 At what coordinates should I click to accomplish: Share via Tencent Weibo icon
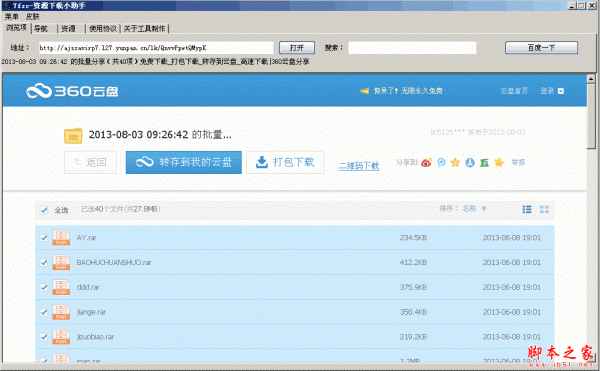click(441, 163)
